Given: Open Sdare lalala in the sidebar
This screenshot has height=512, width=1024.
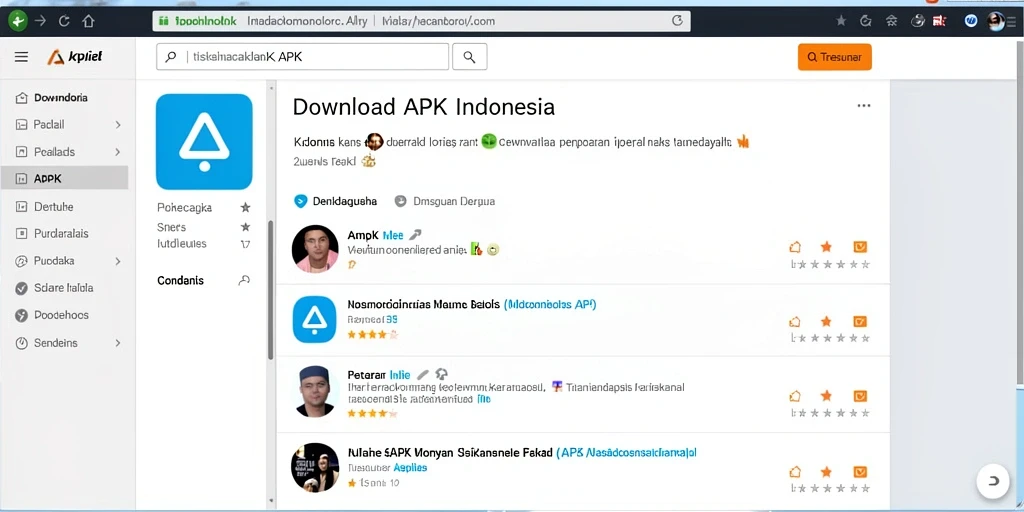Looking at the screenshot, I should coord(63,287).
